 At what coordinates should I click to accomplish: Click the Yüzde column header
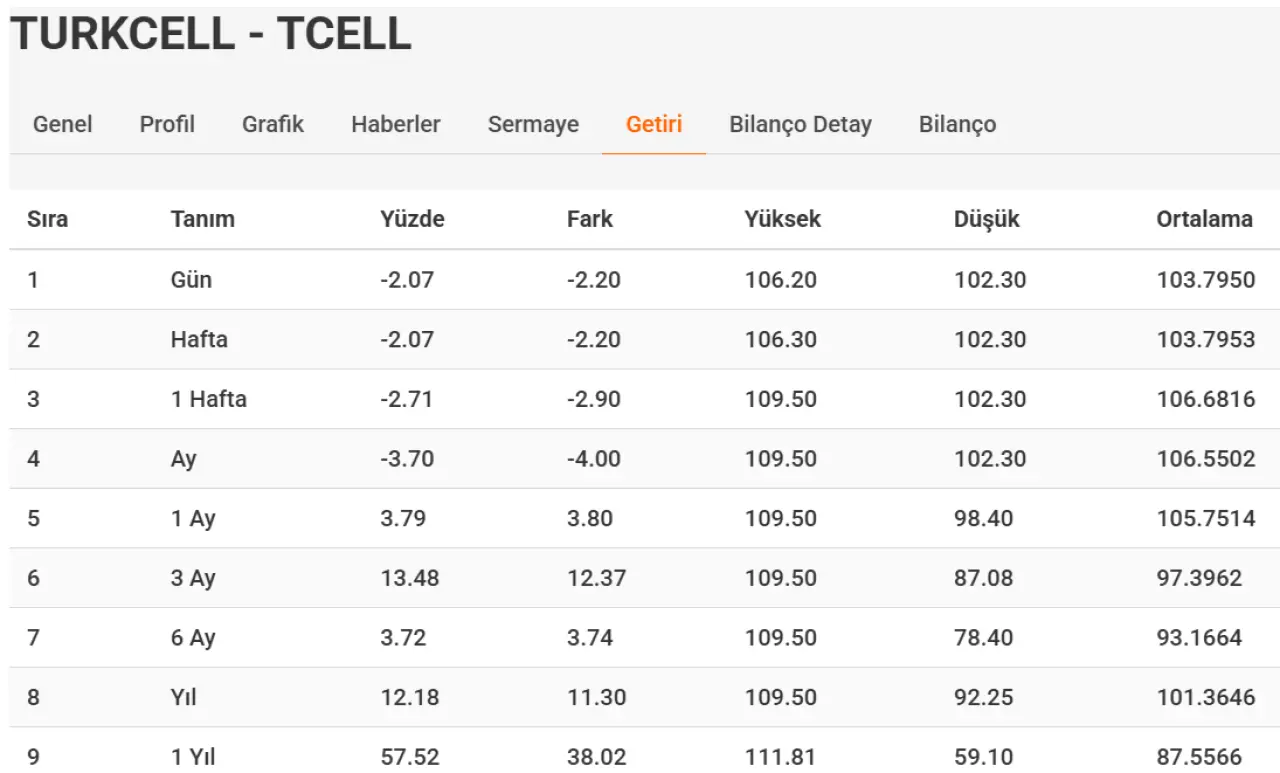pyautogui.click(x=412, y=219)
